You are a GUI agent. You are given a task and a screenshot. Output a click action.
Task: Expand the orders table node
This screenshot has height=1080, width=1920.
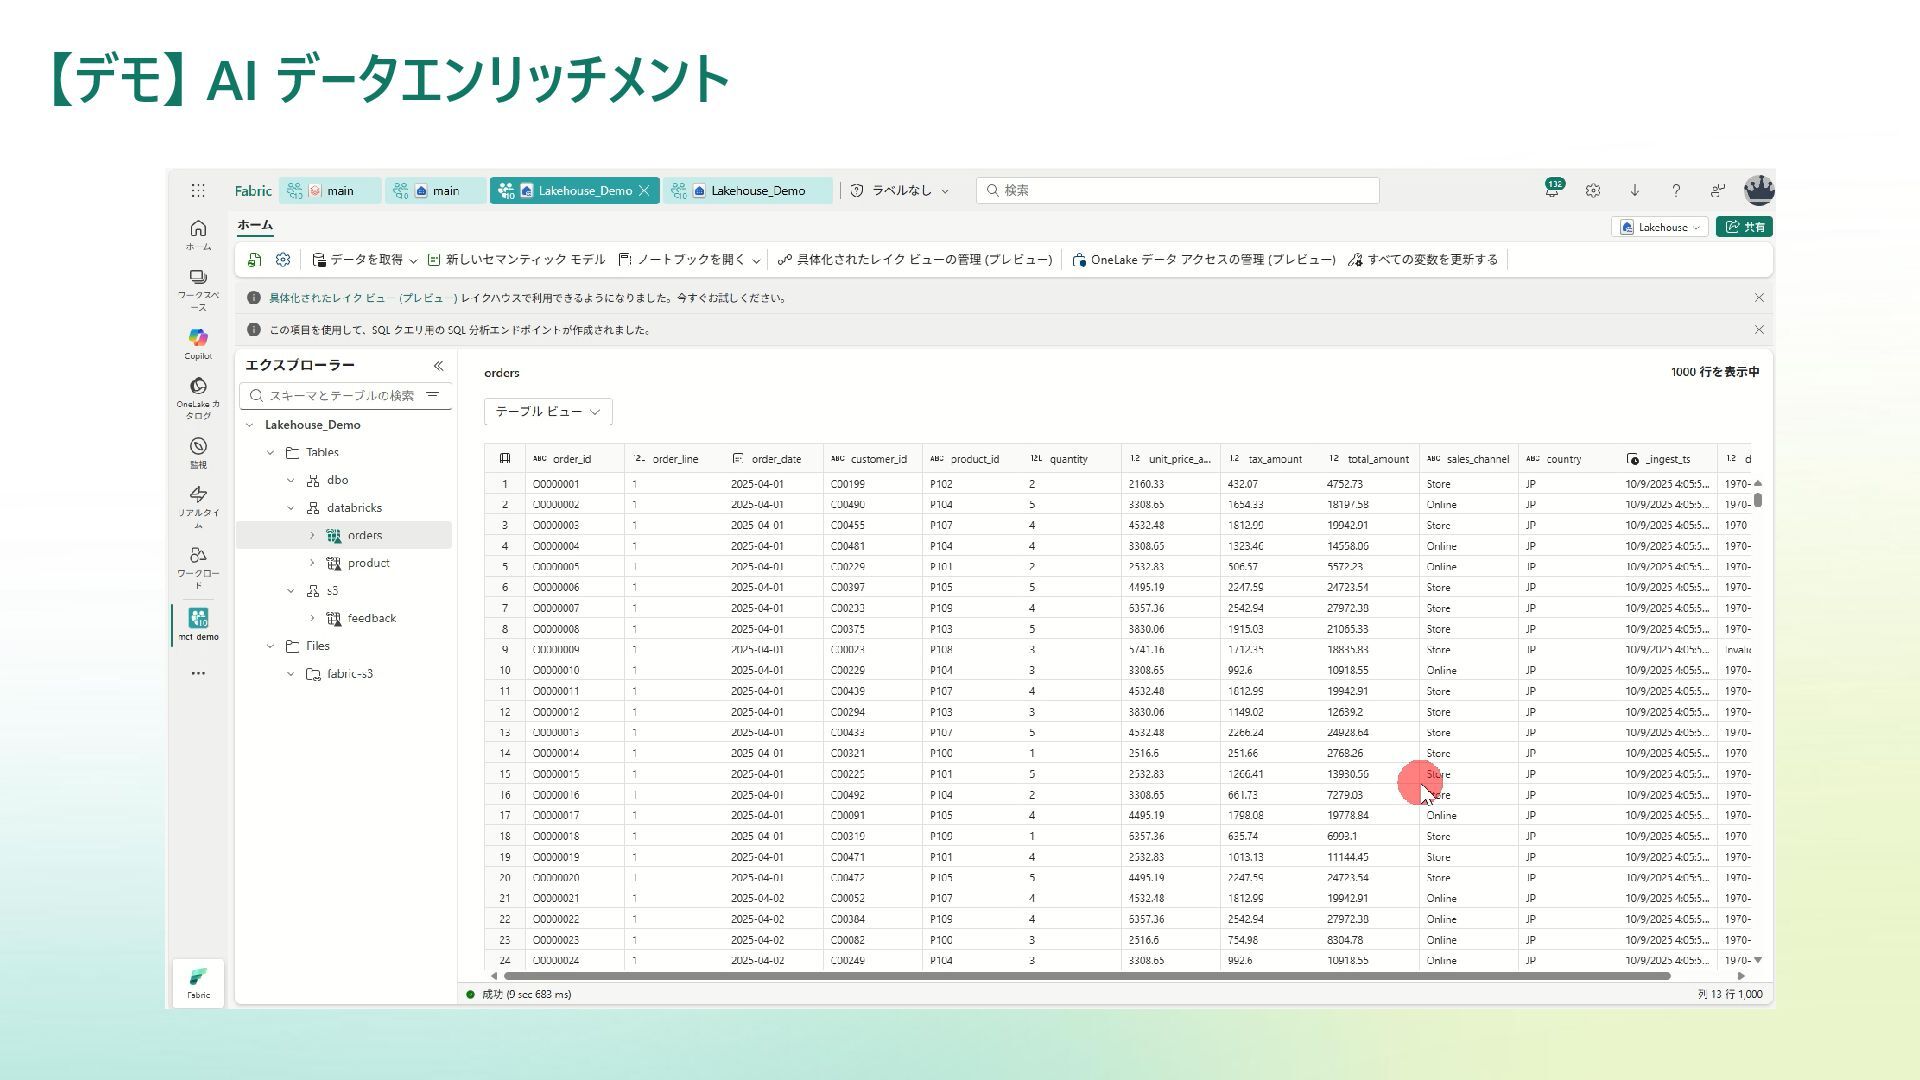click(x=312, y=536)
